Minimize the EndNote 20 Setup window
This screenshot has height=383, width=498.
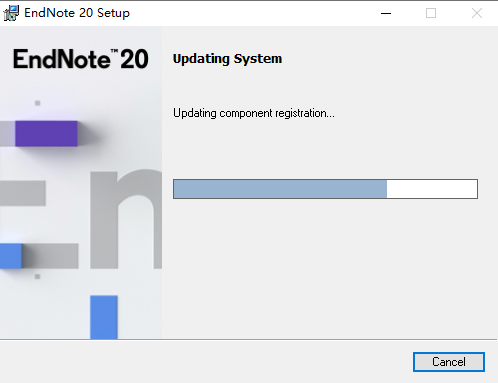click(x=386, y=13)
